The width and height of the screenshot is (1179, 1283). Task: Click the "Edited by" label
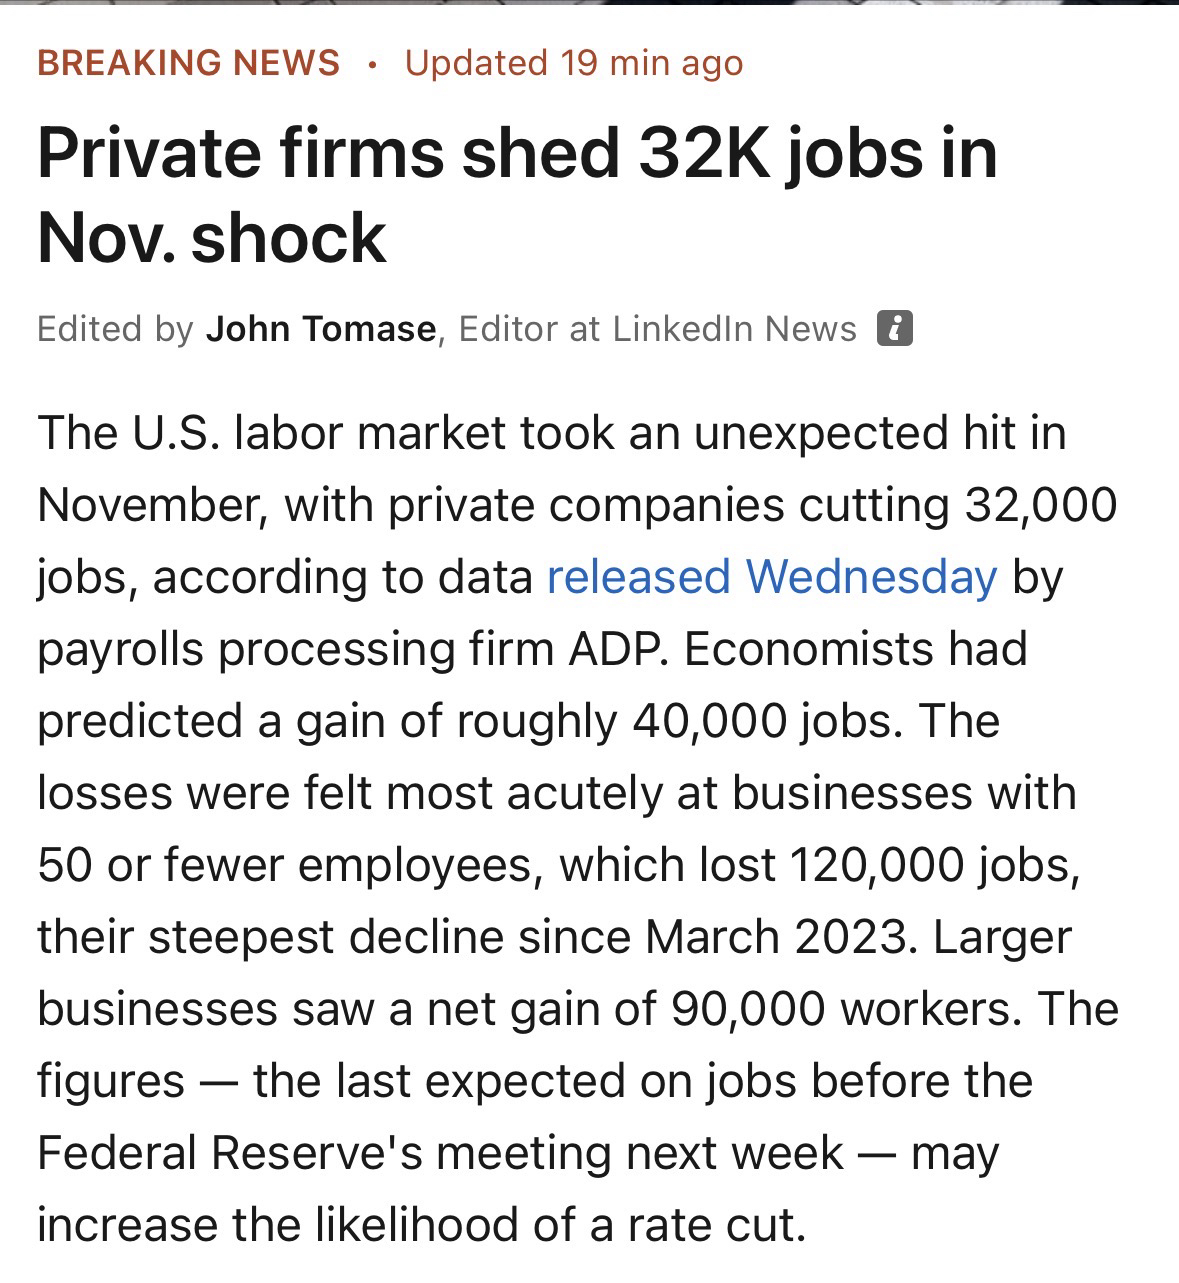pos(115,329)
